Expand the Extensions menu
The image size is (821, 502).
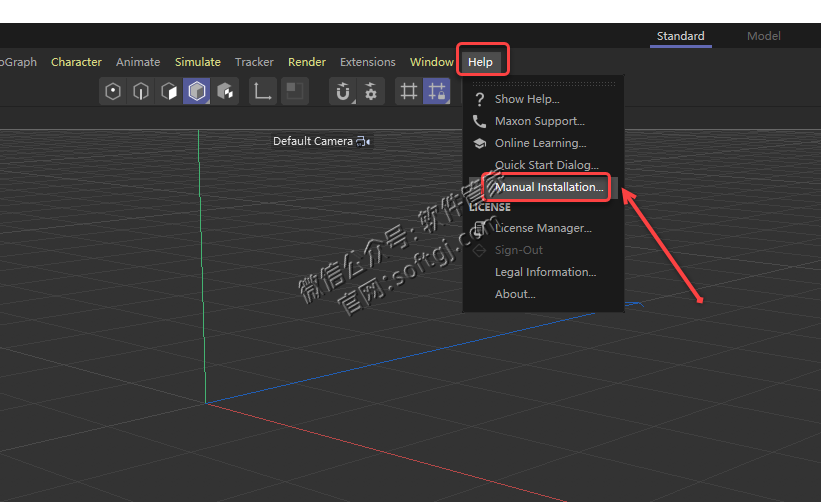click(368, 62)
